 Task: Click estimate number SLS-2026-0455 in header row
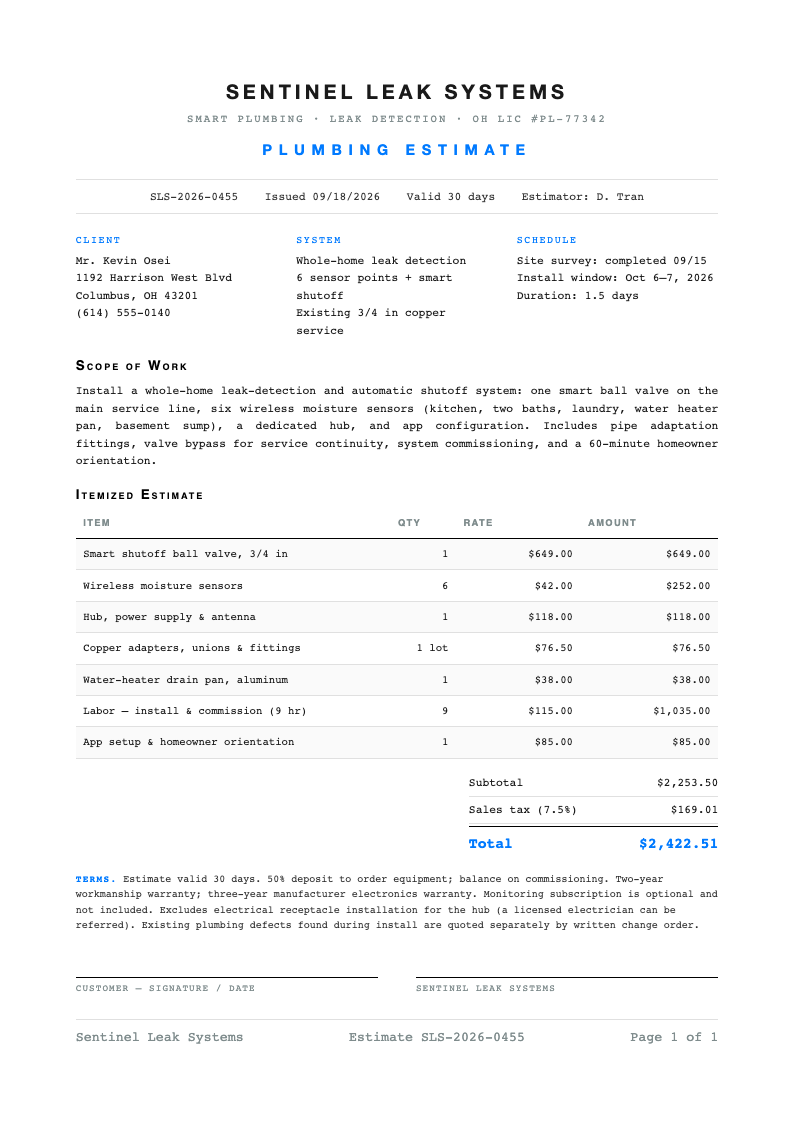(x=194, y=196)
